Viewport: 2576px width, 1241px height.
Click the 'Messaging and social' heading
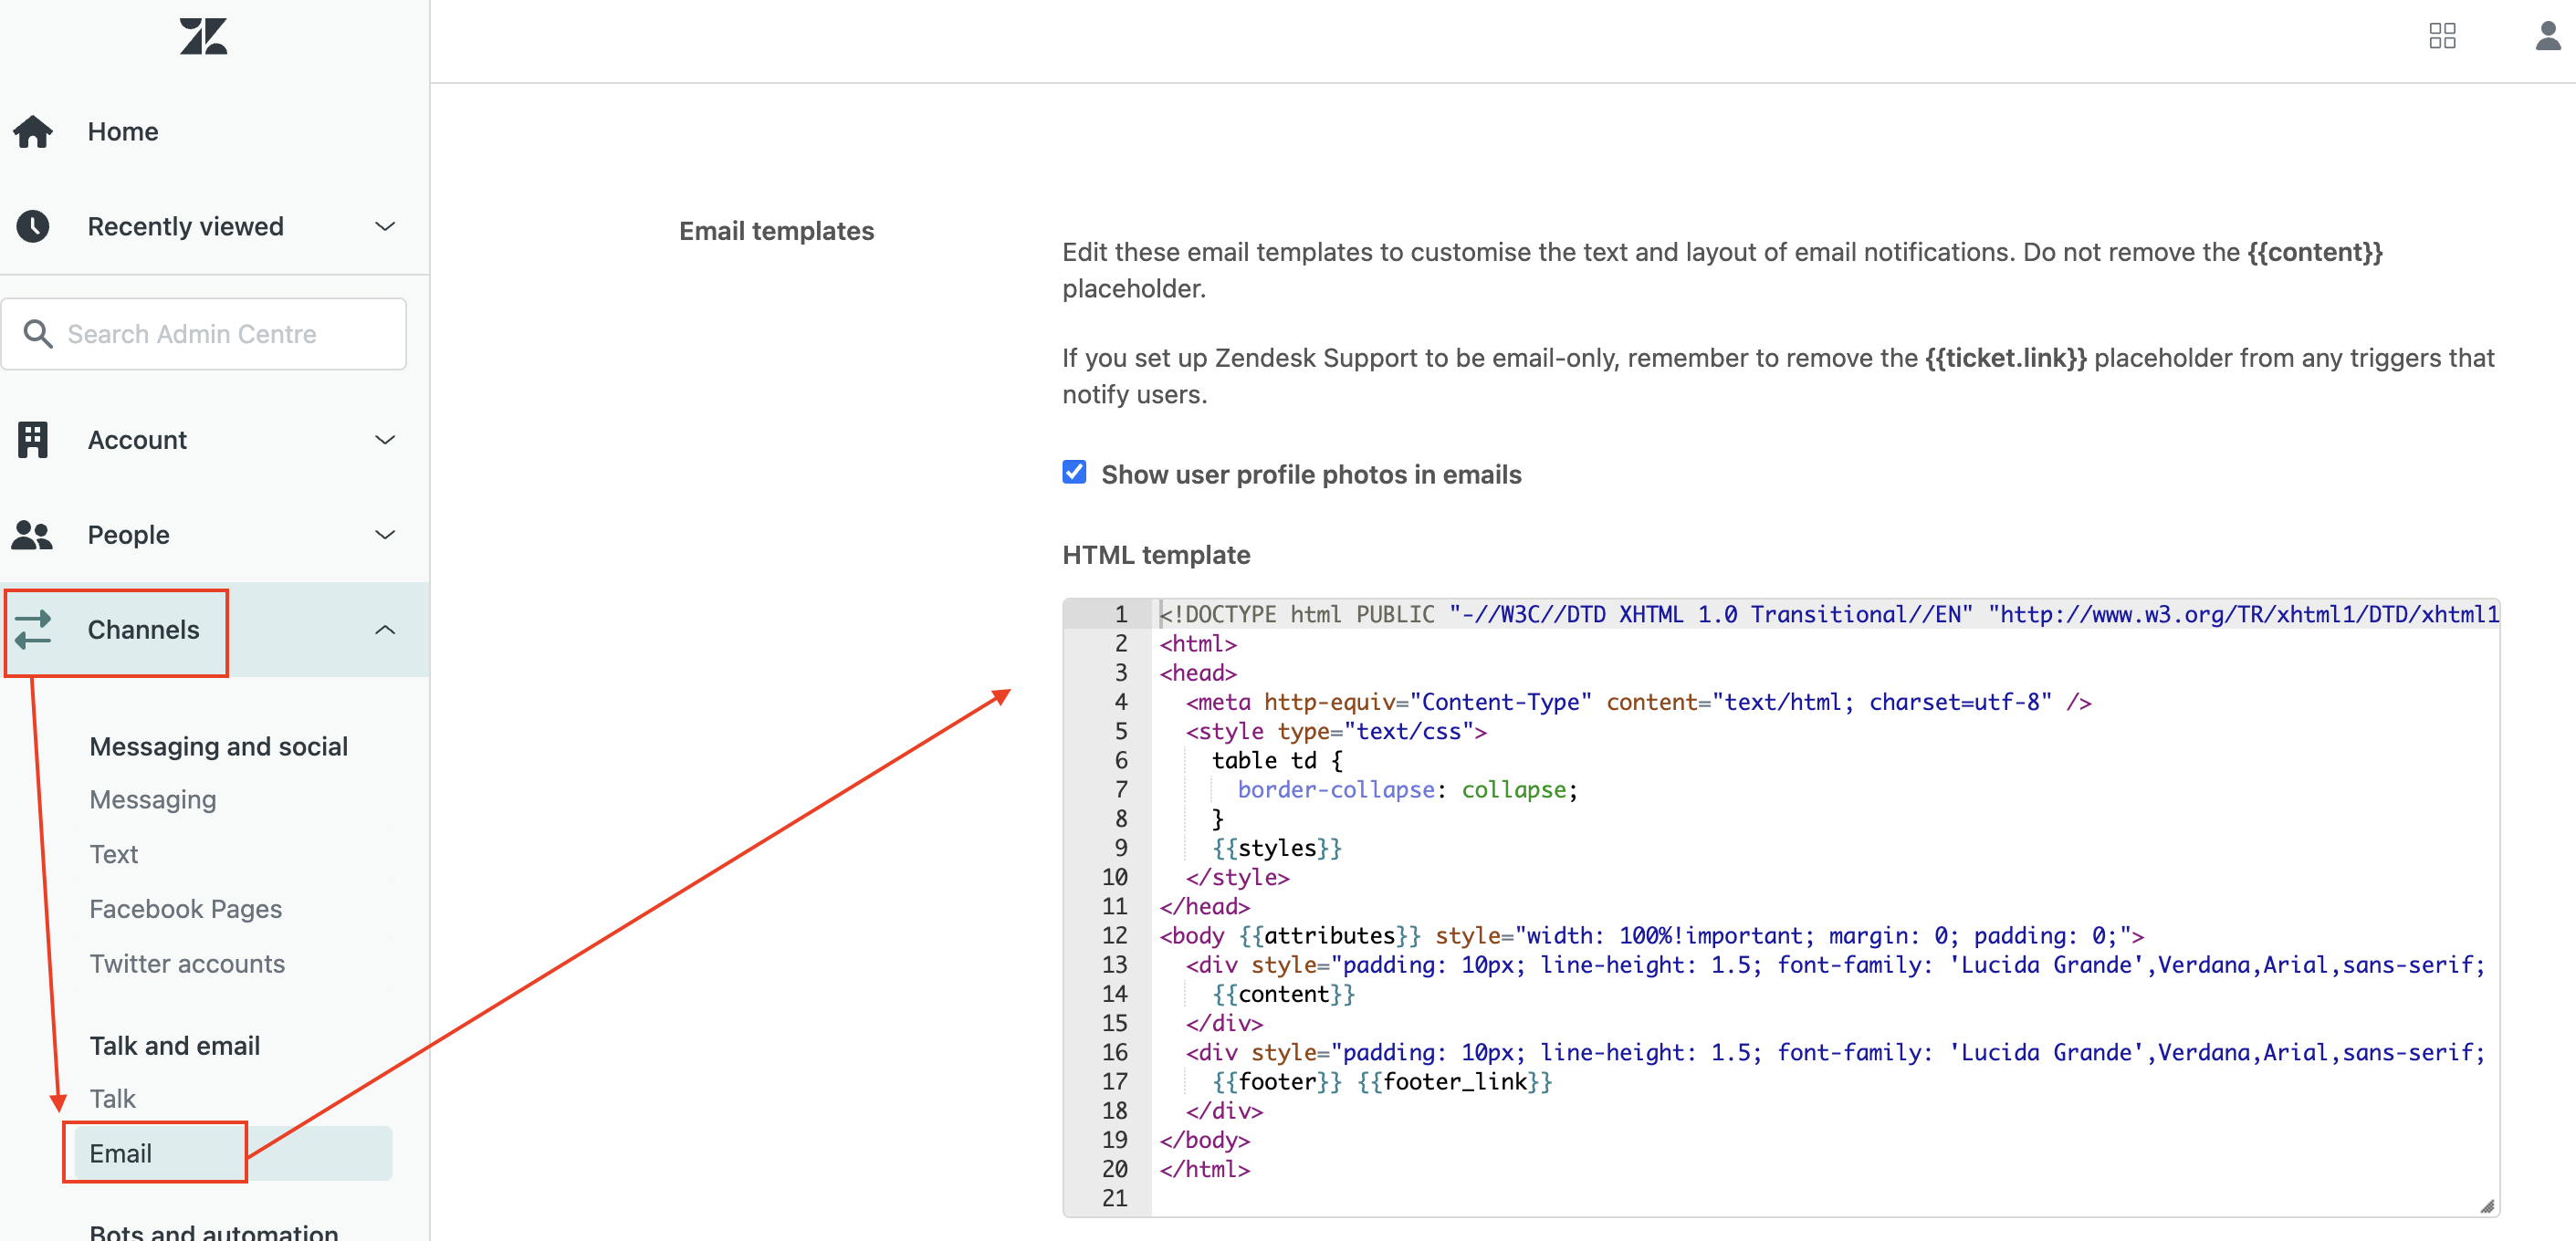tap(219, 746)
